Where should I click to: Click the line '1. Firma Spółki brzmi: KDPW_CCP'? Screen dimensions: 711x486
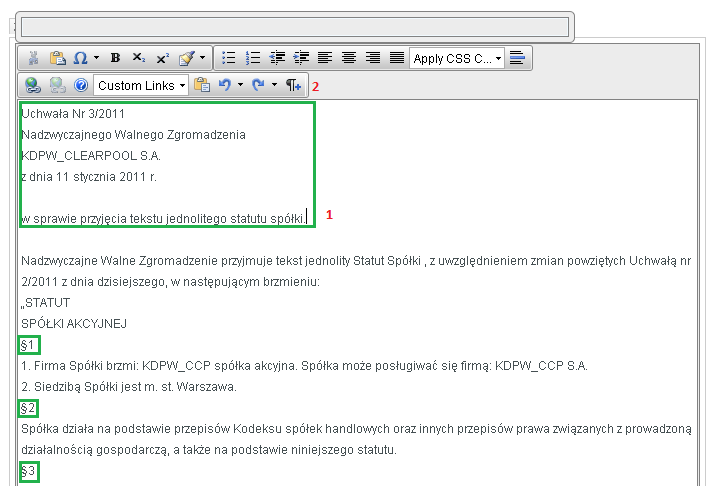[x=304, y=365]
